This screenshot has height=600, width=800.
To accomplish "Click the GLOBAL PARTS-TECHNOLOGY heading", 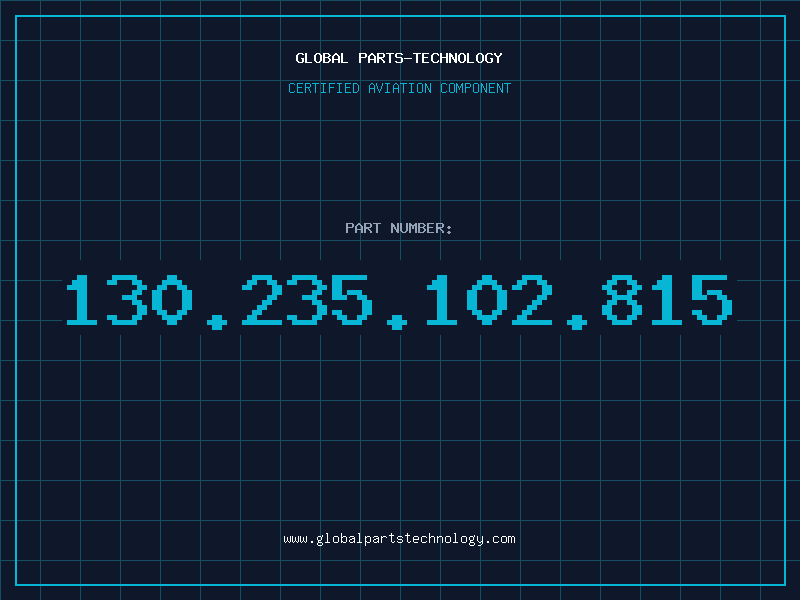I will pyautogui.click(x=399, y=58).
